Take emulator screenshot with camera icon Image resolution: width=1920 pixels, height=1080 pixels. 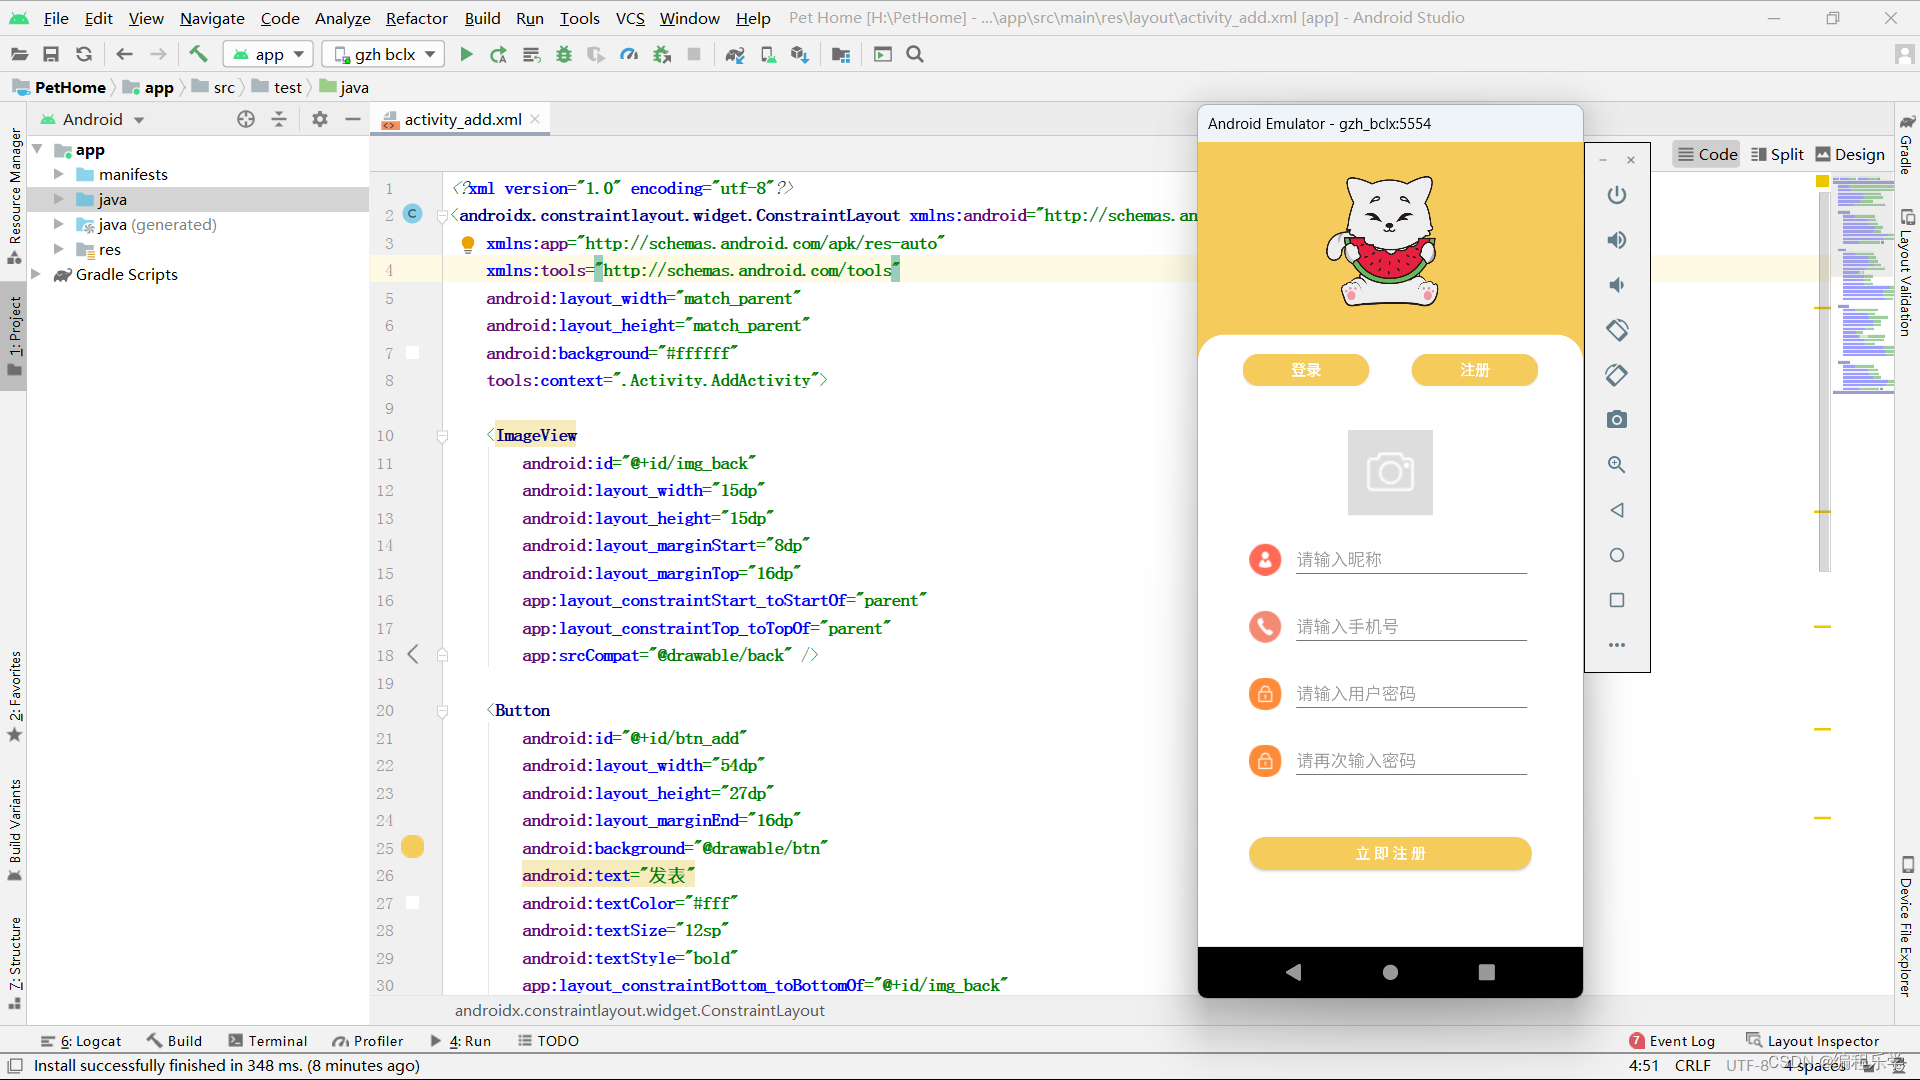point(1617,420)
